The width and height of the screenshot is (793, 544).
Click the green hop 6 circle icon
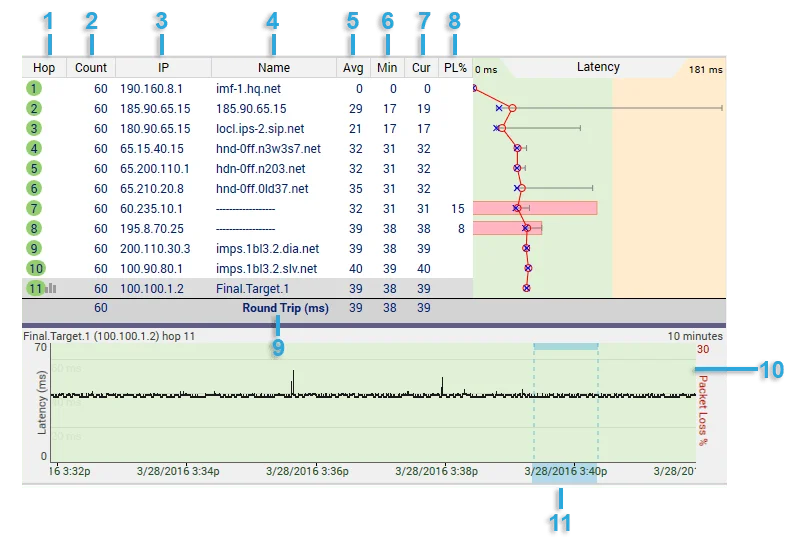click(34, 189)
